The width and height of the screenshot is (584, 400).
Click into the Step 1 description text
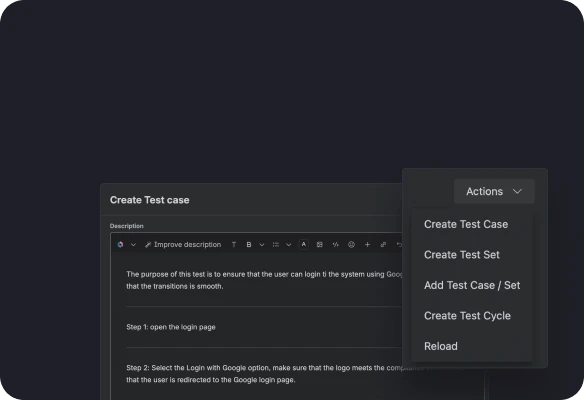point(171,327)
